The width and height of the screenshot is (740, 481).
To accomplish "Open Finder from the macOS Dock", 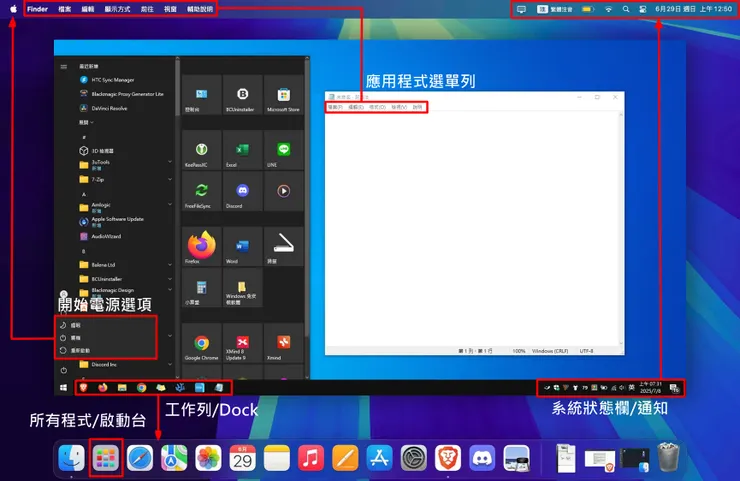I will click(71, 458).
